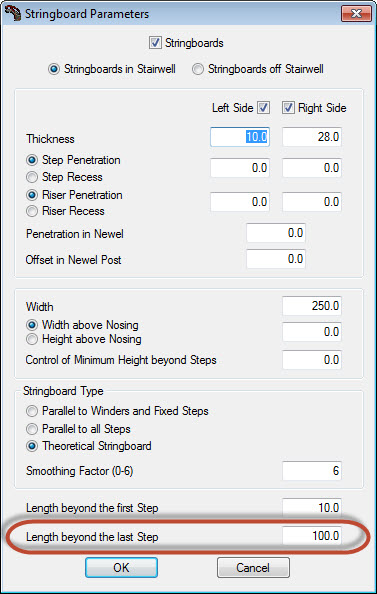Screen dimensions: 377x594
Task: Uncheck the Right Side checkbox
Action: pos(288,108)
